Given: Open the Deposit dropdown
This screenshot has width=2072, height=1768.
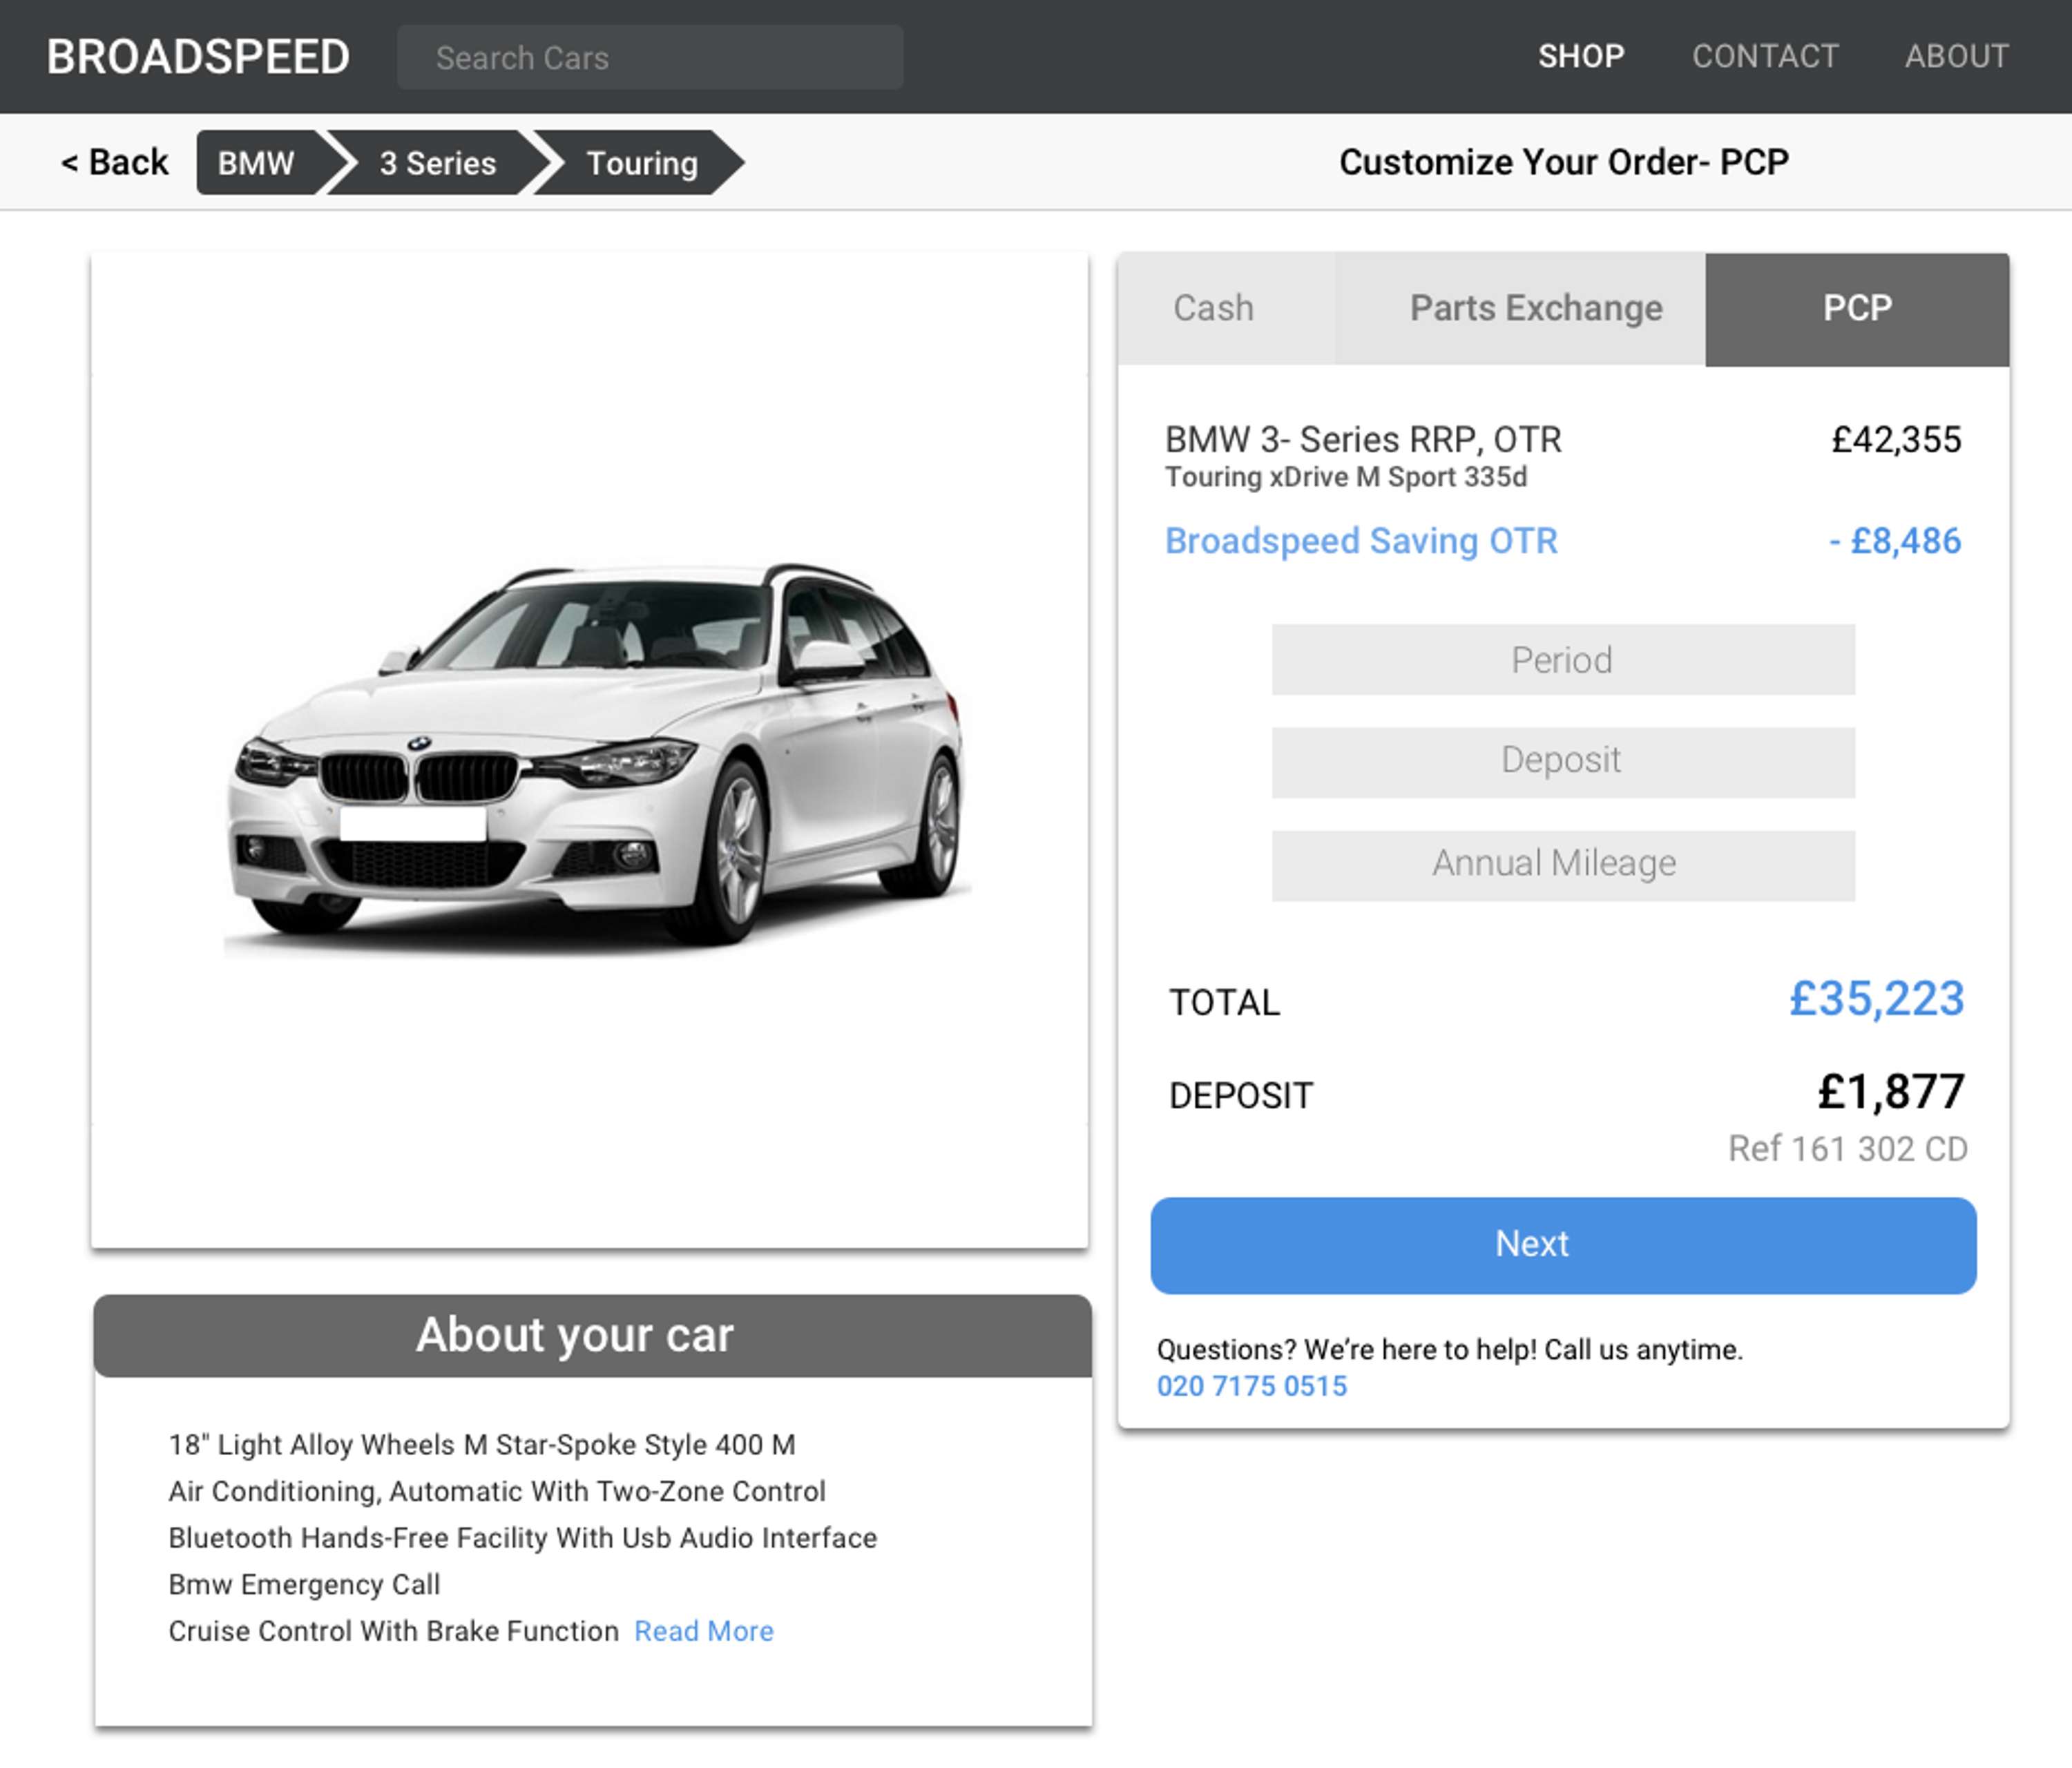Looking at the screenshot, I should click(1563, 762).
